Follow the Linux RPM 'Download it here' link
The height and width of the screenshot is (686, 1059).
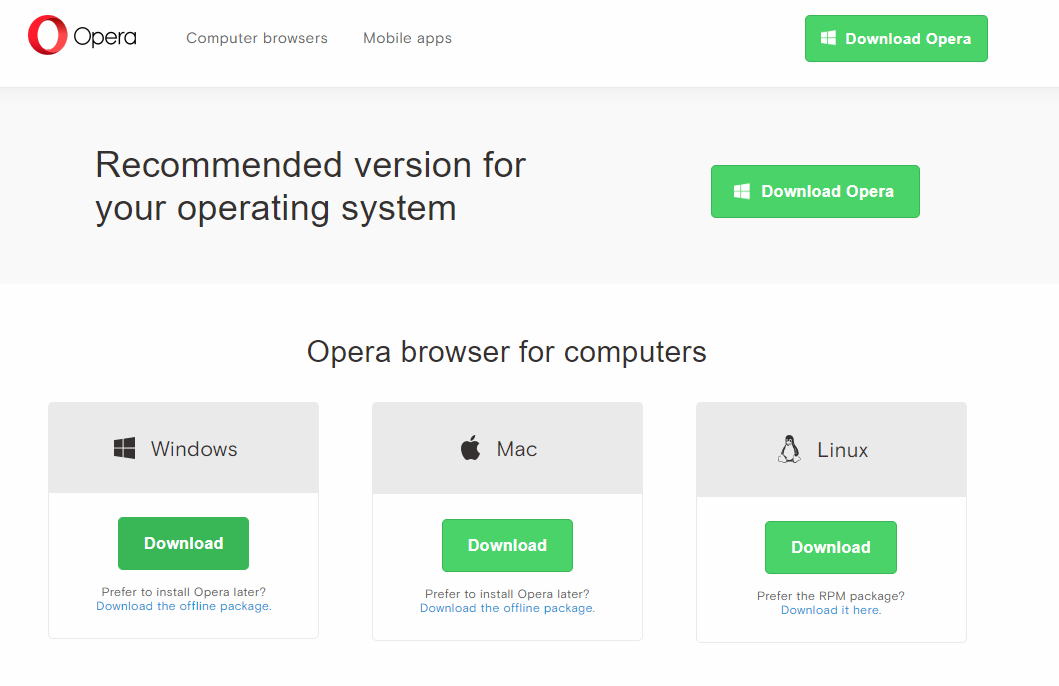tap(830, 610)
